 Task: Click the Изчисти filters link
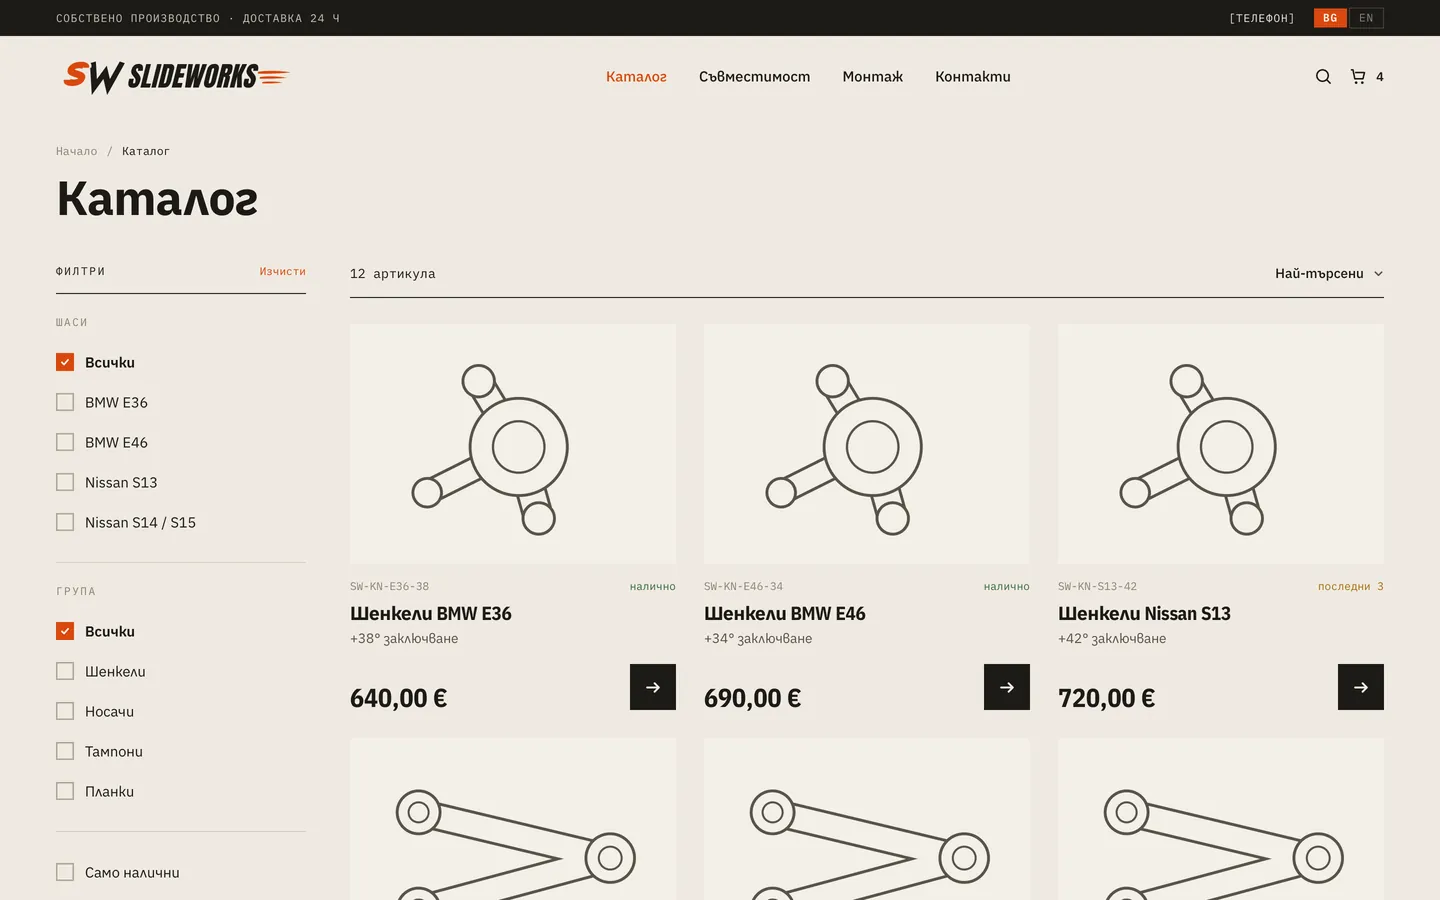283,271
